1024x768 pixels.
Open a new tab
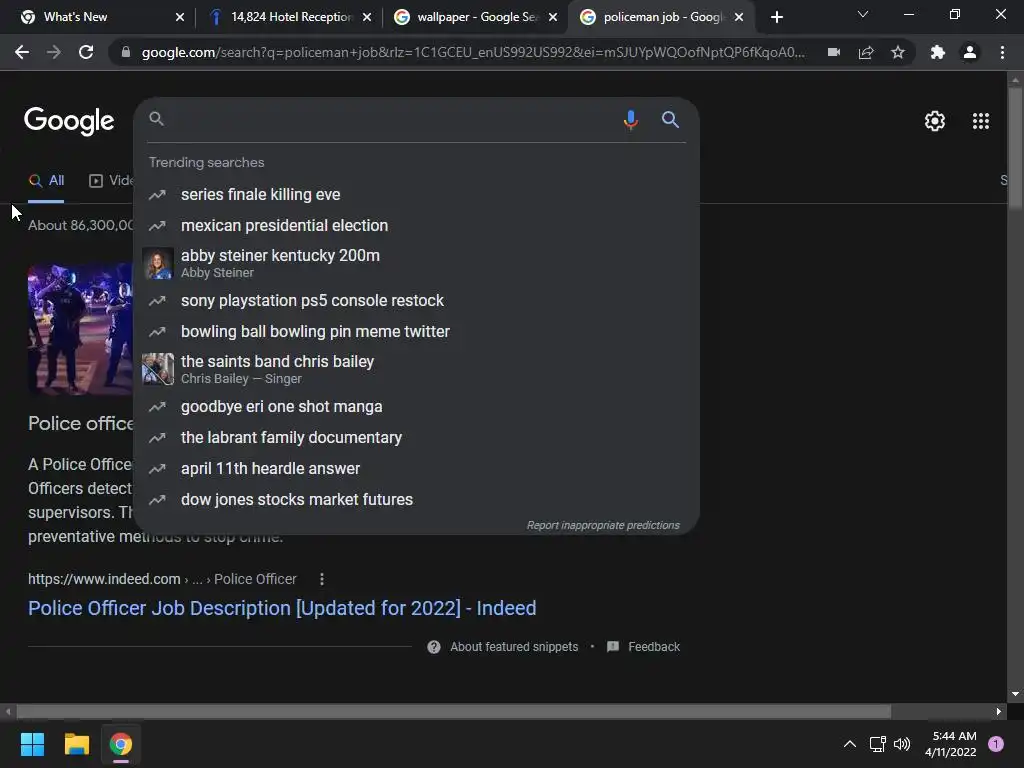tap(776, 17)
